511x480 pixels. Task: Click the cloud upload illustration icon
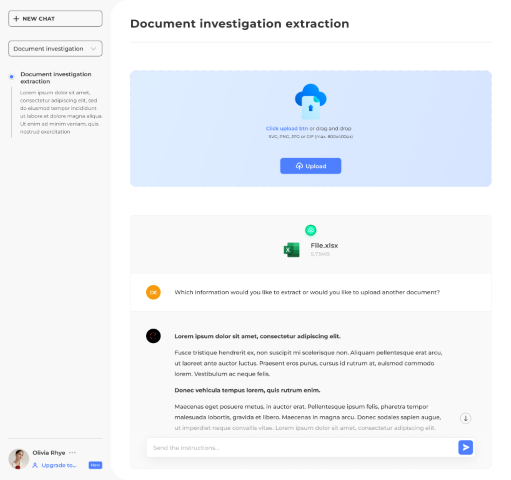[x=311, y=101]
